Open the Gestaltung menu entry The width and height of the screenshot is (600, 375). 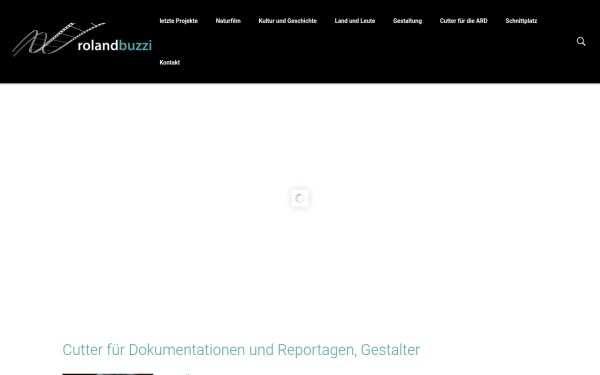tap(407, 21)
